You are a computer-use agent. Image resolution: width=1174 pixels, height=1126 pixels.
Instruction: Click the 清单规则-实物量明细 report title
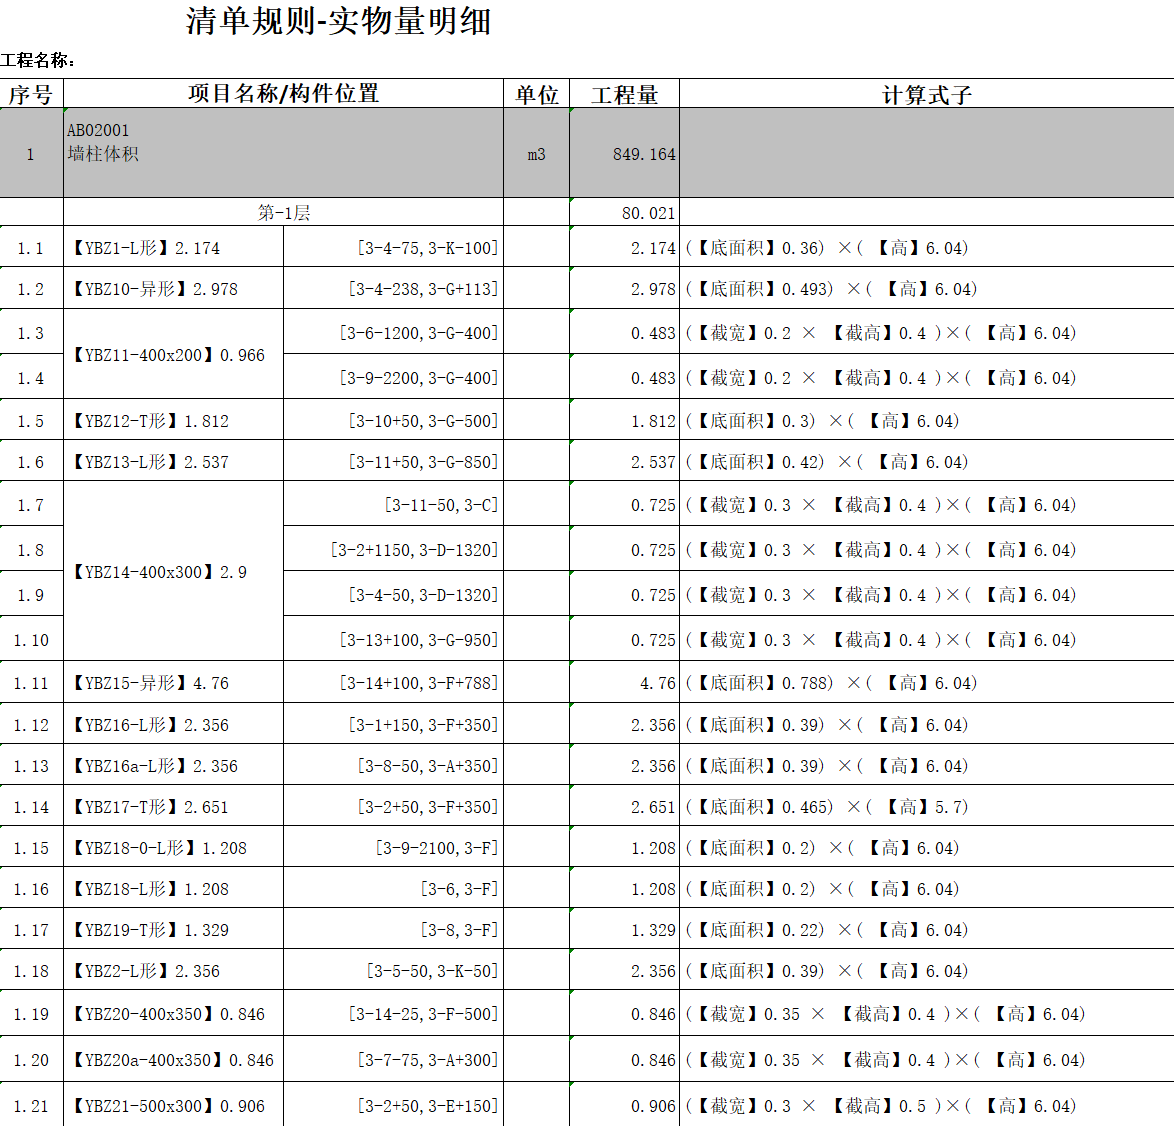pyautogui.click(x=338, y=22)
